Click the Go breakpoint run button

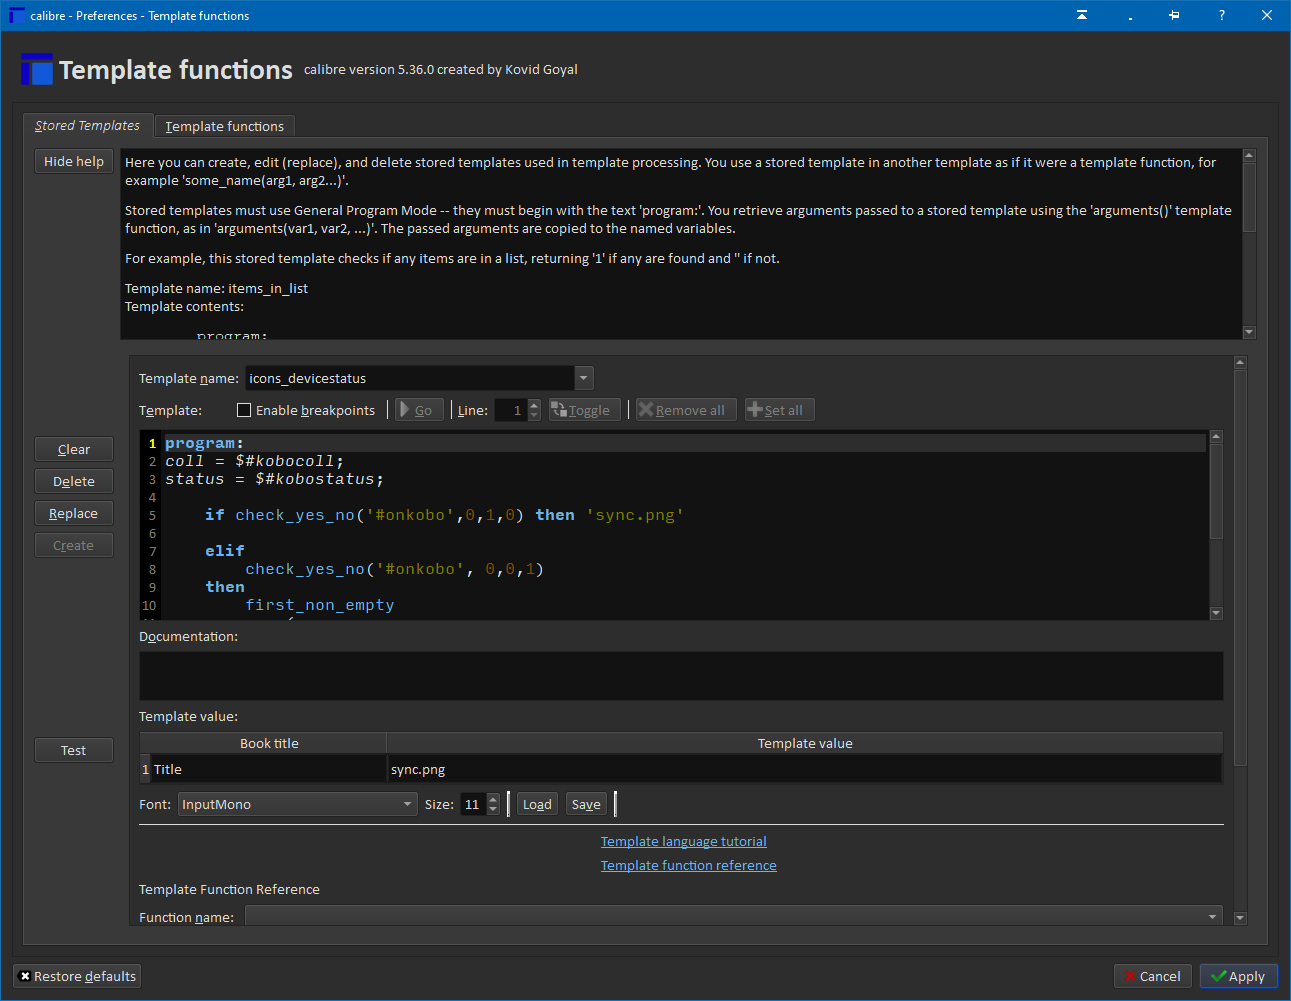tap(418, 410)
